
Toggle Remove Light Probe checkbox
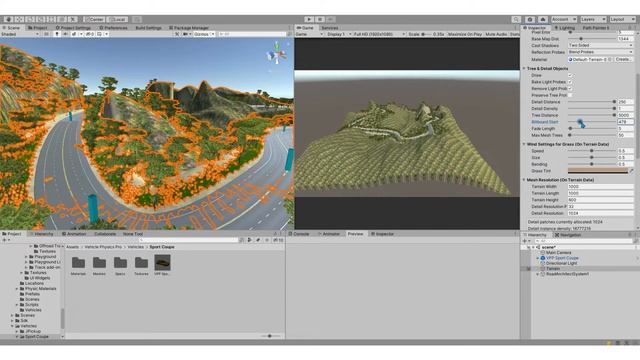570,88
